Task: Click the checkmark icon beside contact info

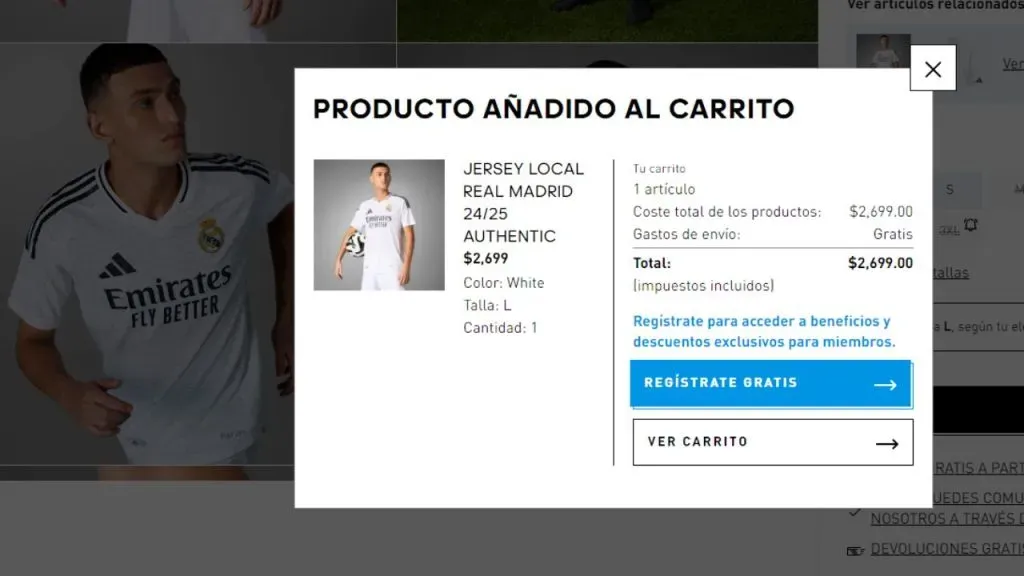Action: [854, 513]
